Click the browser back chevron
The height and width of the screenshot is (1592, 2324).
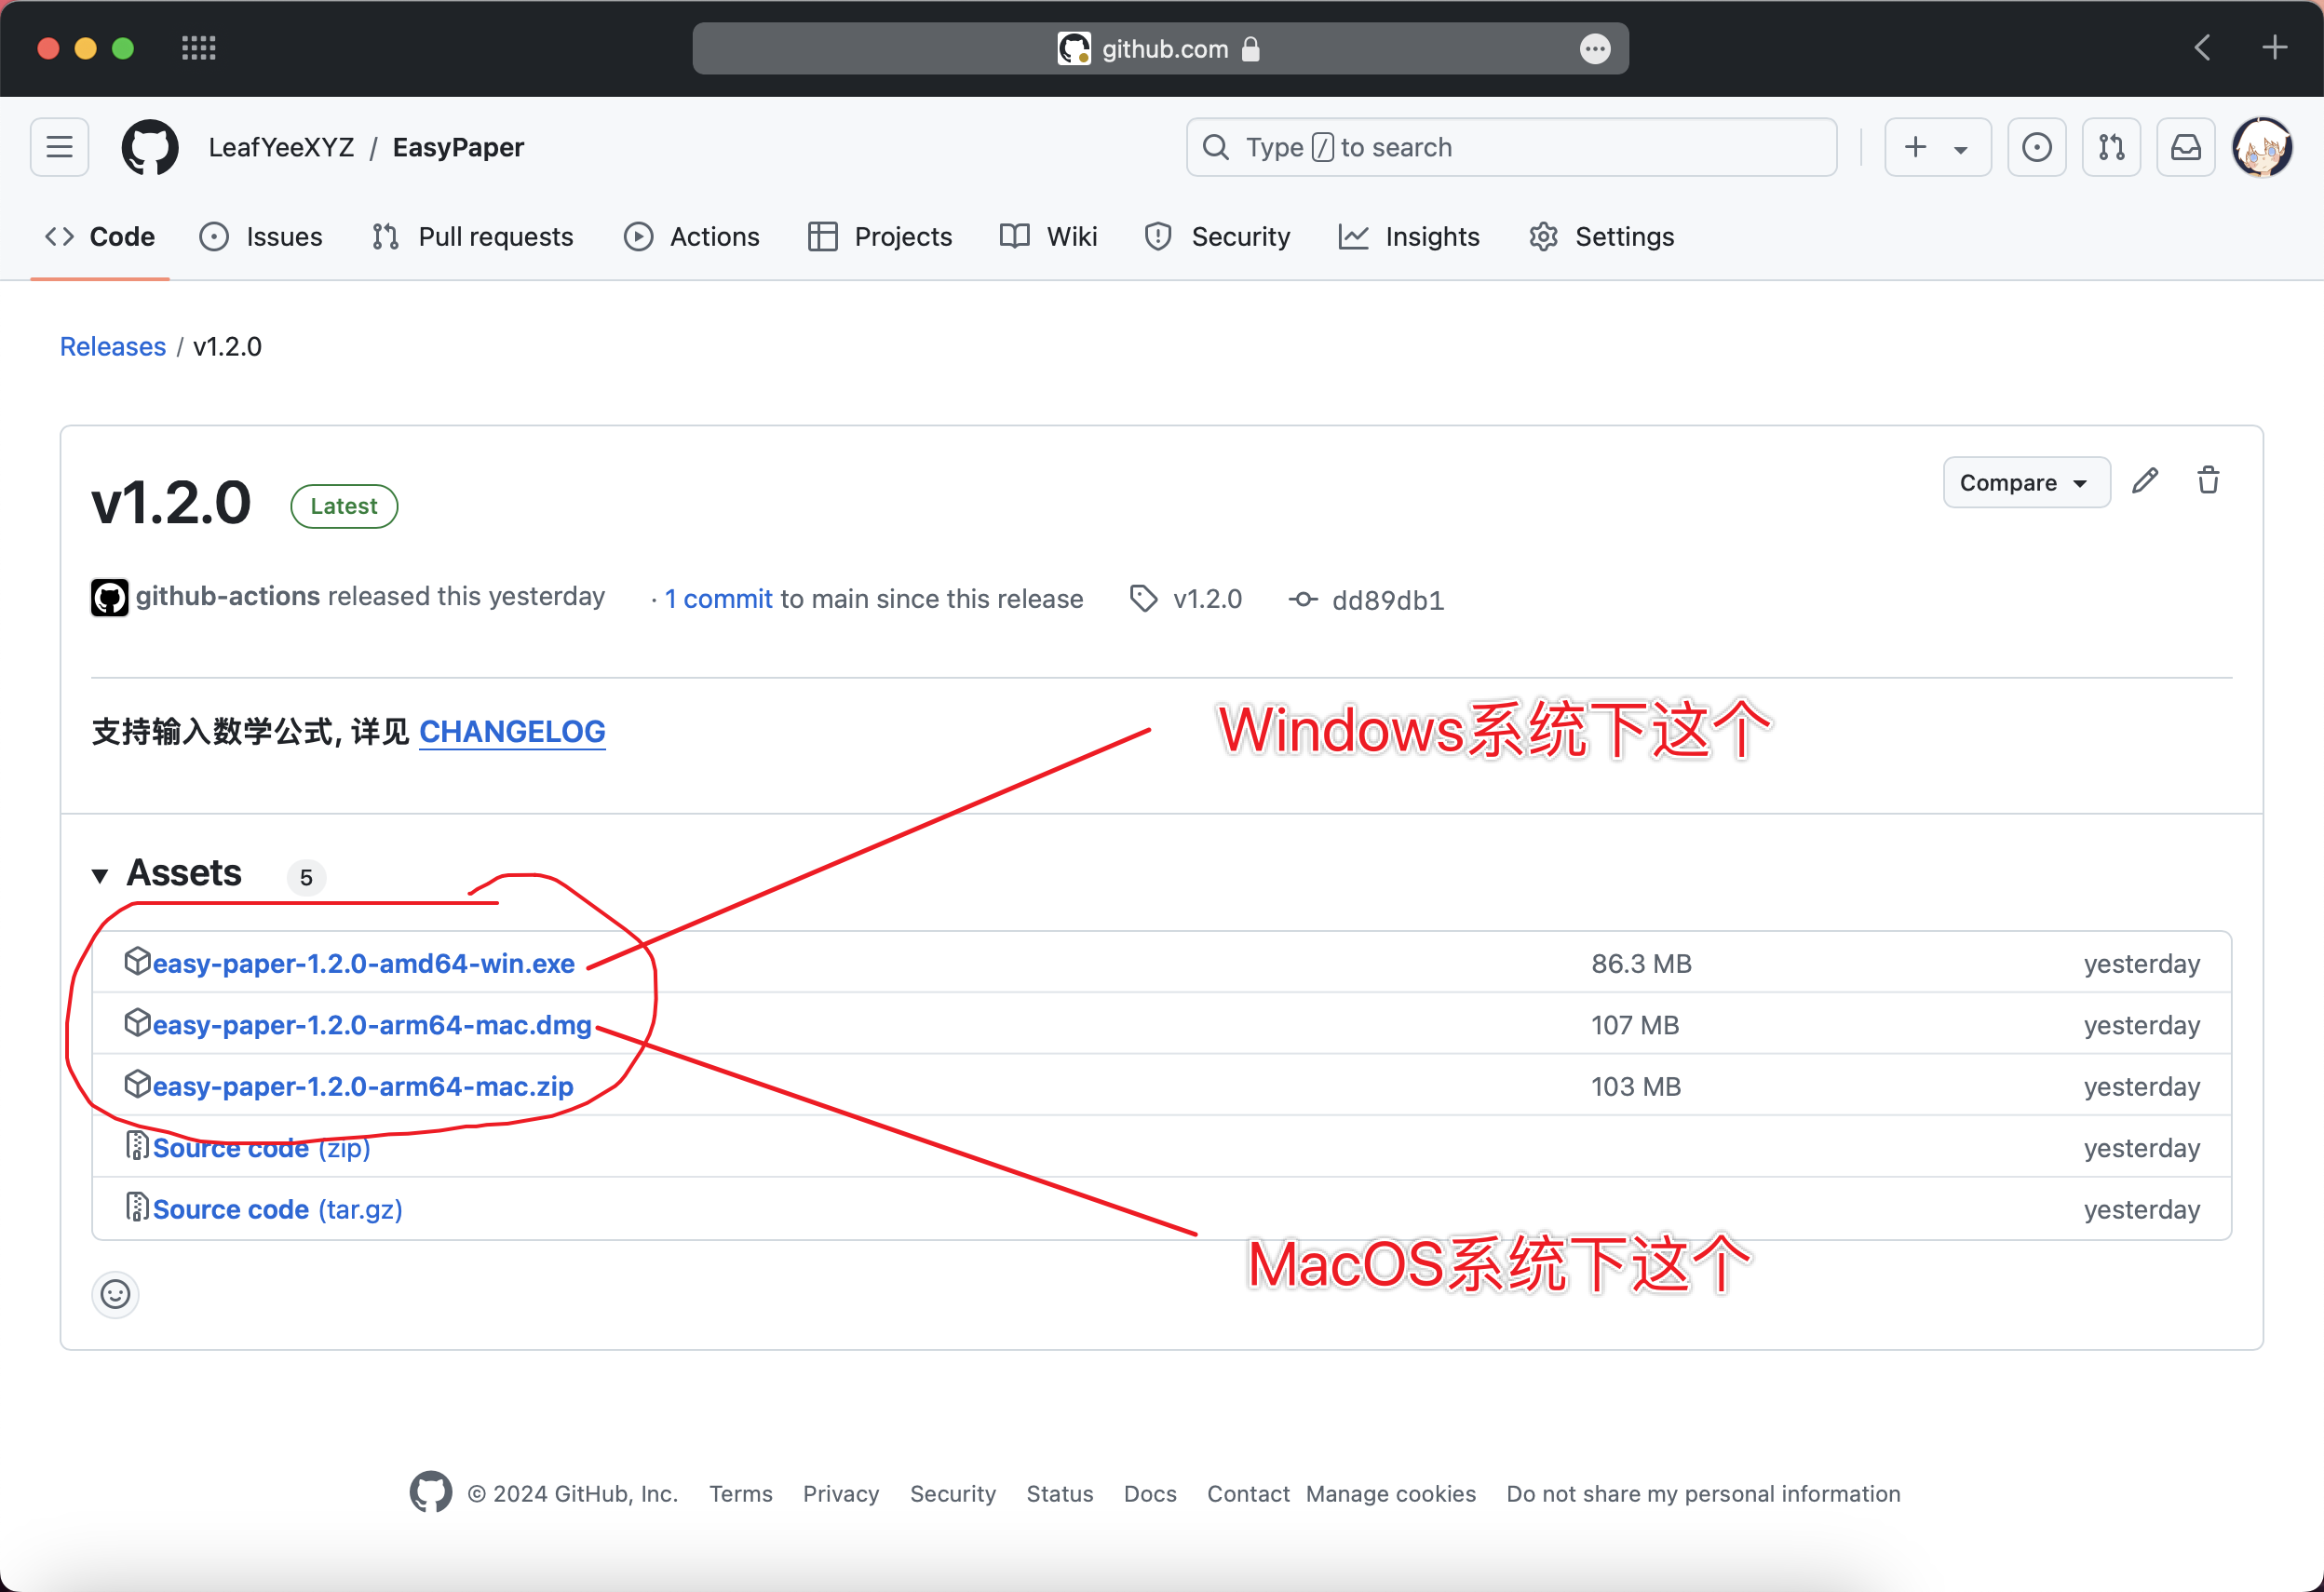pos(2203,47)
